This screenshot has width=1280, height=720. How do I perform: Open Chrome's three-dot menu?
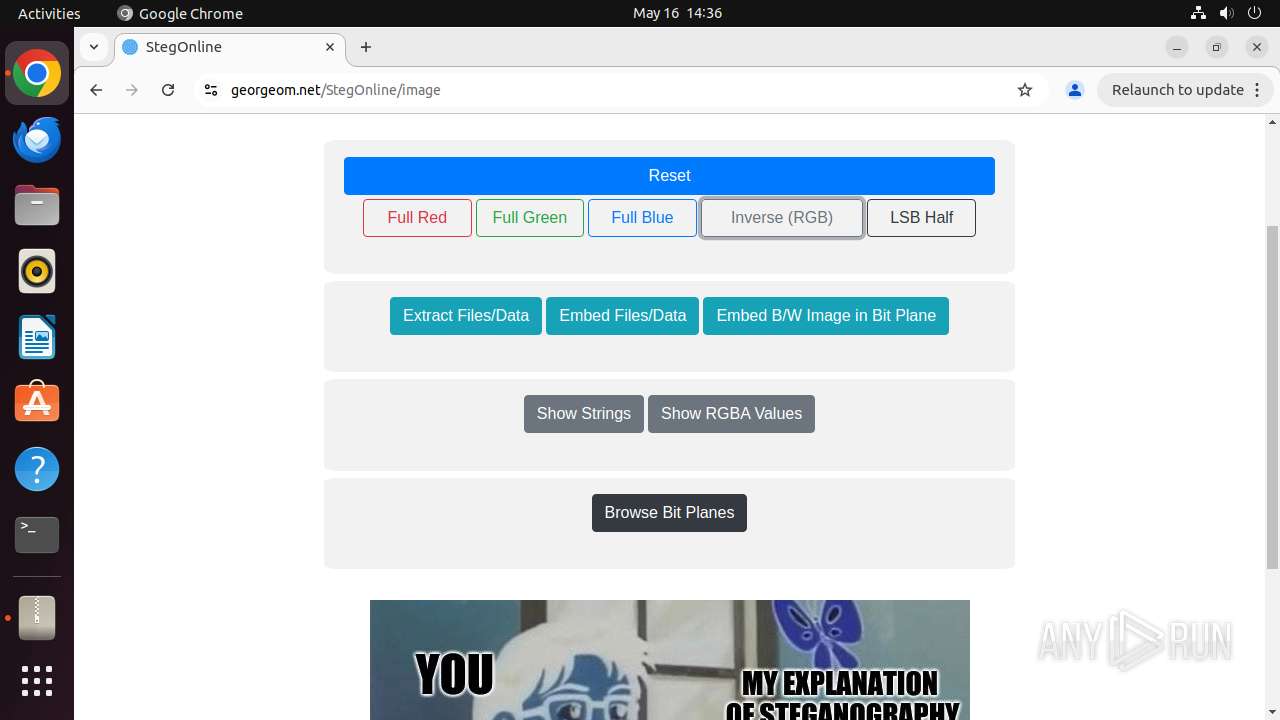(x=1257, y=90)
